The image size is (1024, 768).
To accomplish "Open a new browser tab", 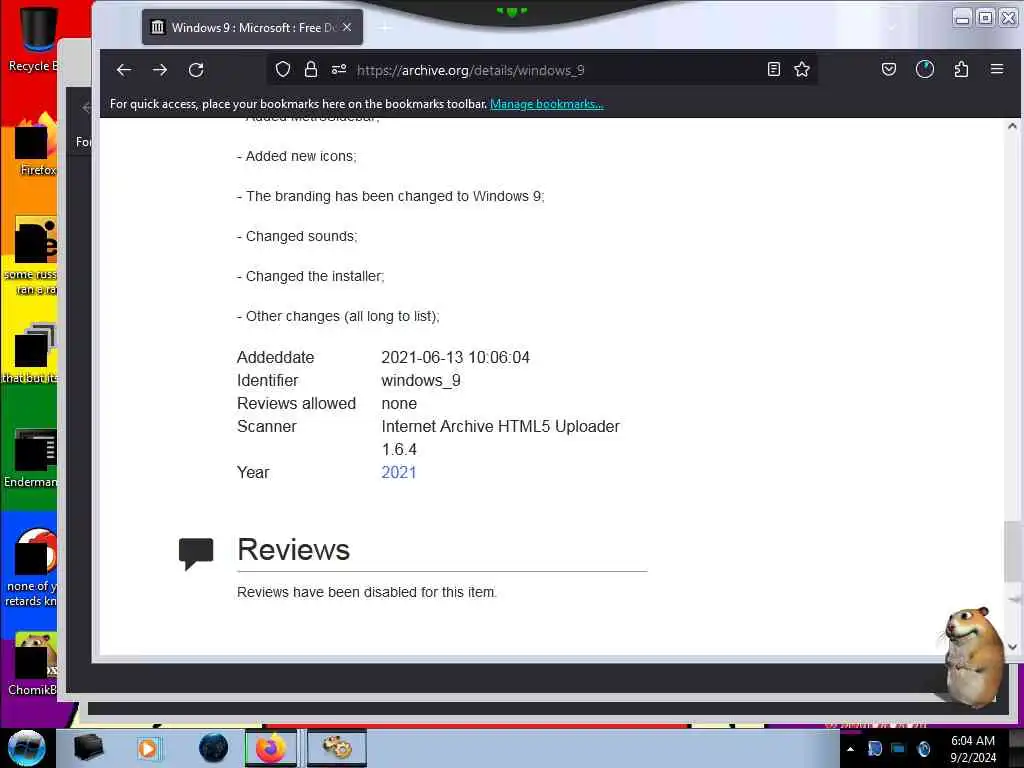I will pyautogui.click(x=385, y=27).
